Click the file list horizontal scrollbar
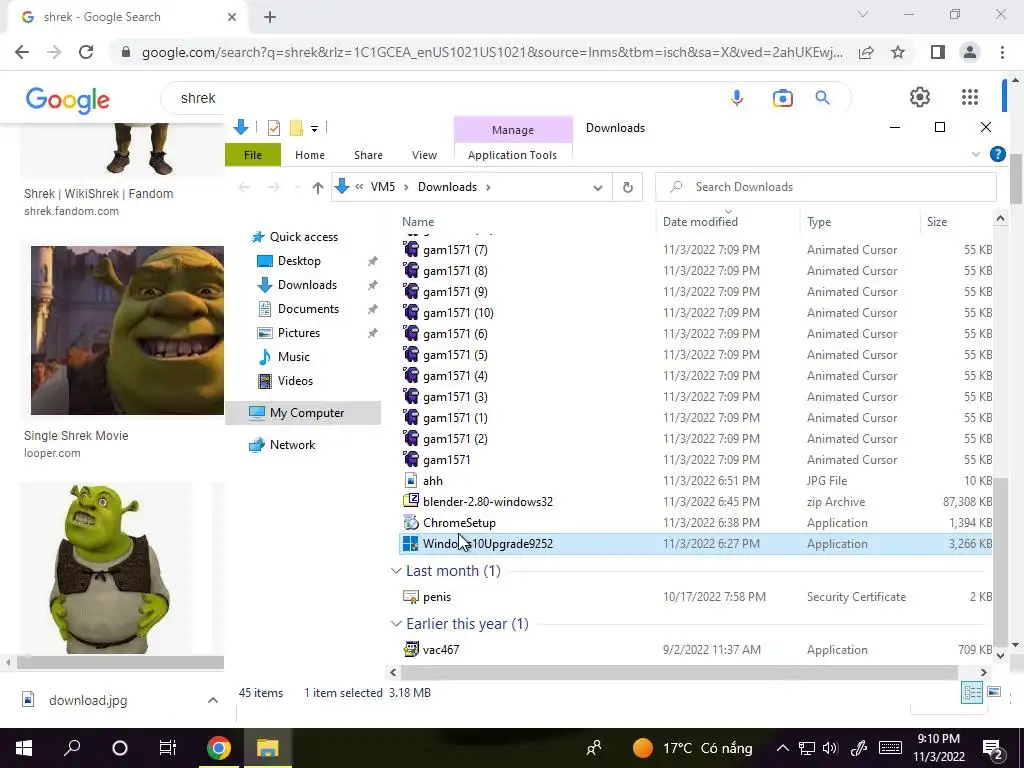This screenshot has width=1024, height=768. 679,672
